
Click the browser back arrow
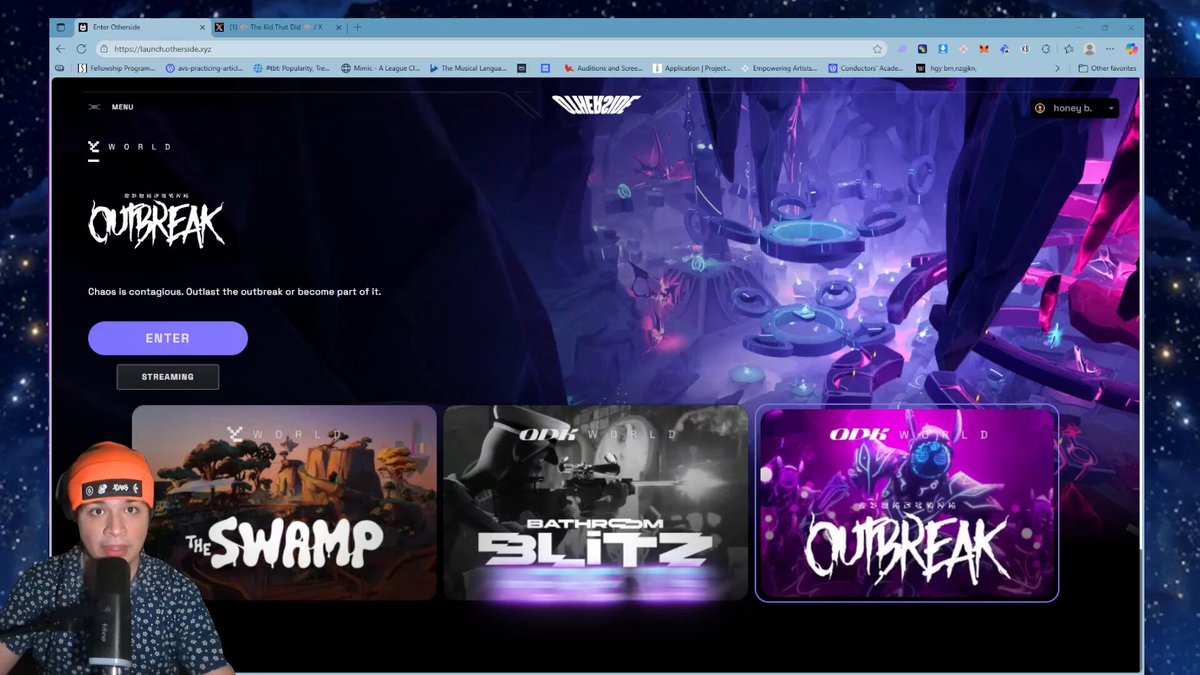pyautogui.click(x=61, y=48)
